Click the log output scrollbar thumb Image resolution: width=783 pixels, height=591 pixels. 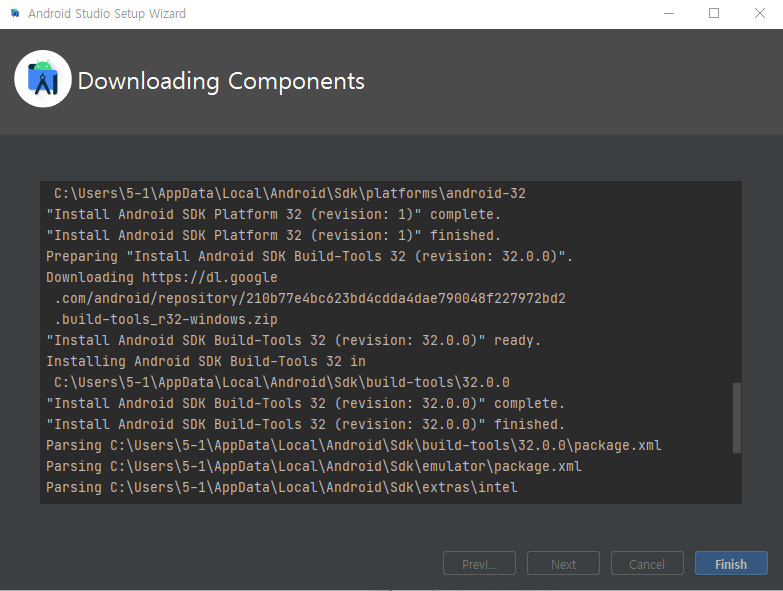737,418
